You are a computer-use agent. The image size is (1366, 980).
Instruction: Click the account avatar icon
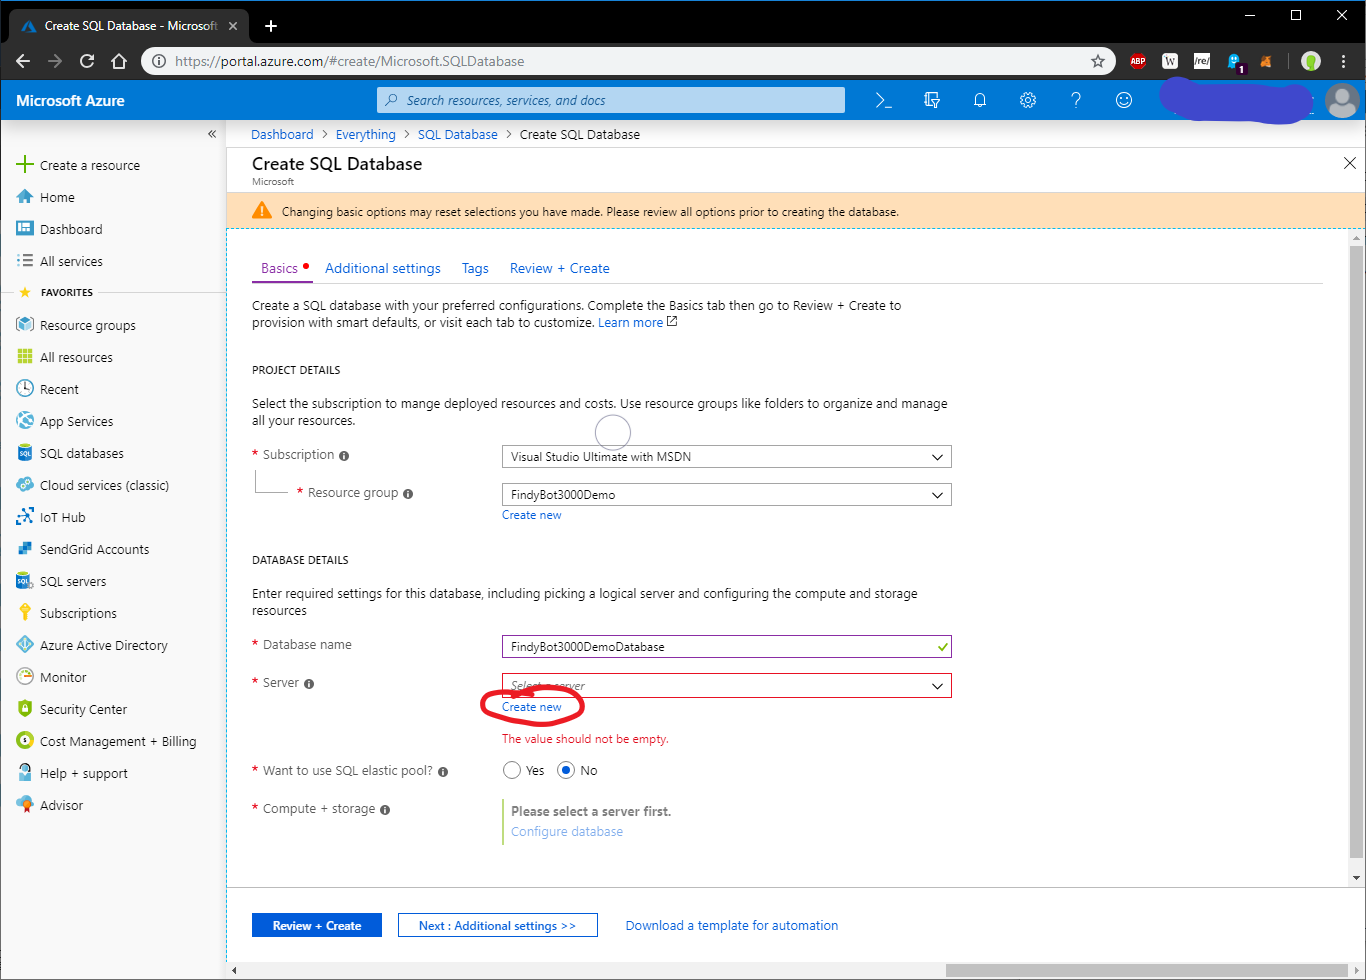[x=1342, y=100]
